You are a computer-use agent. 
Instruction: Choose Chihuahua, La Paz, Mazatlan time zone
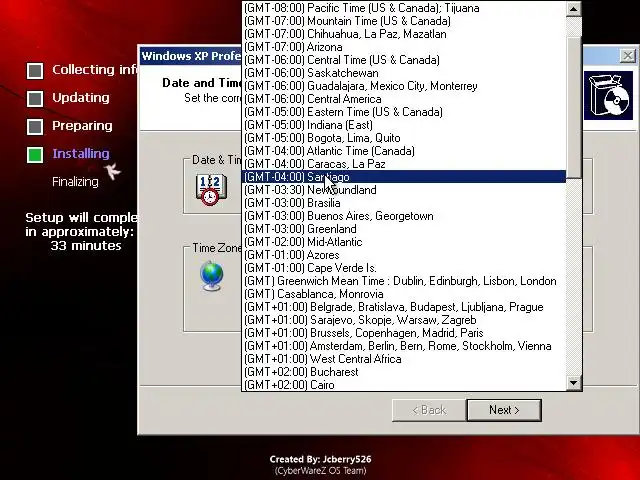pos(404,34)
